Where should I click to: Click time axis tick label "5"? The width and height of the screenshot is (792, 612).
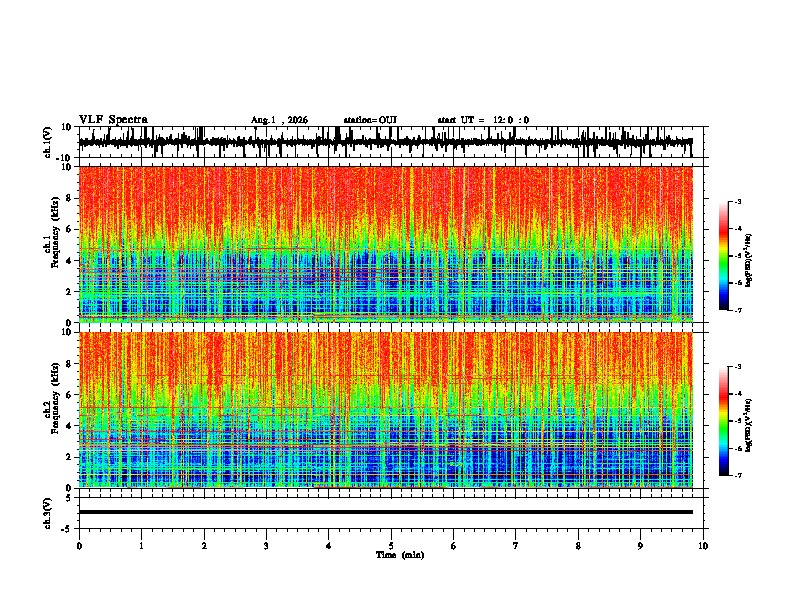click(391, 546)
